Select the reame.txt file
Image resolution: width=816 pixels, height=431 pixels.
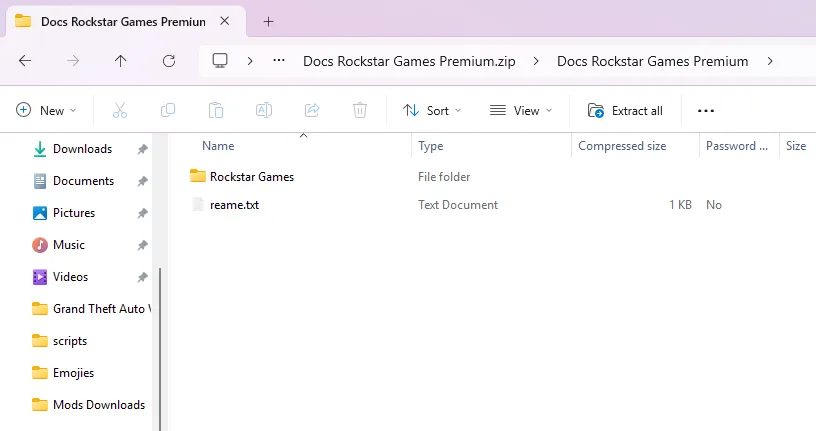click(x=234, y=205)
